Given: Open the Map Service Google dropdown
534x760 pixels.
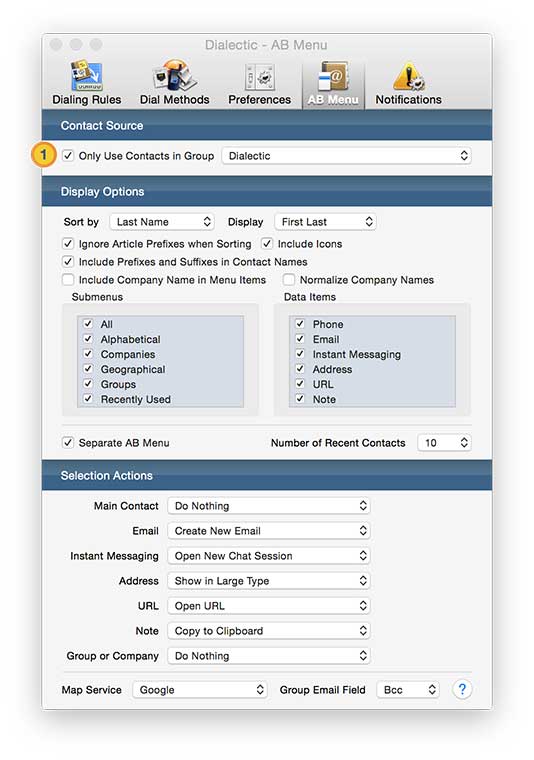Looking at the screenshot, I should tap(200, 690).
